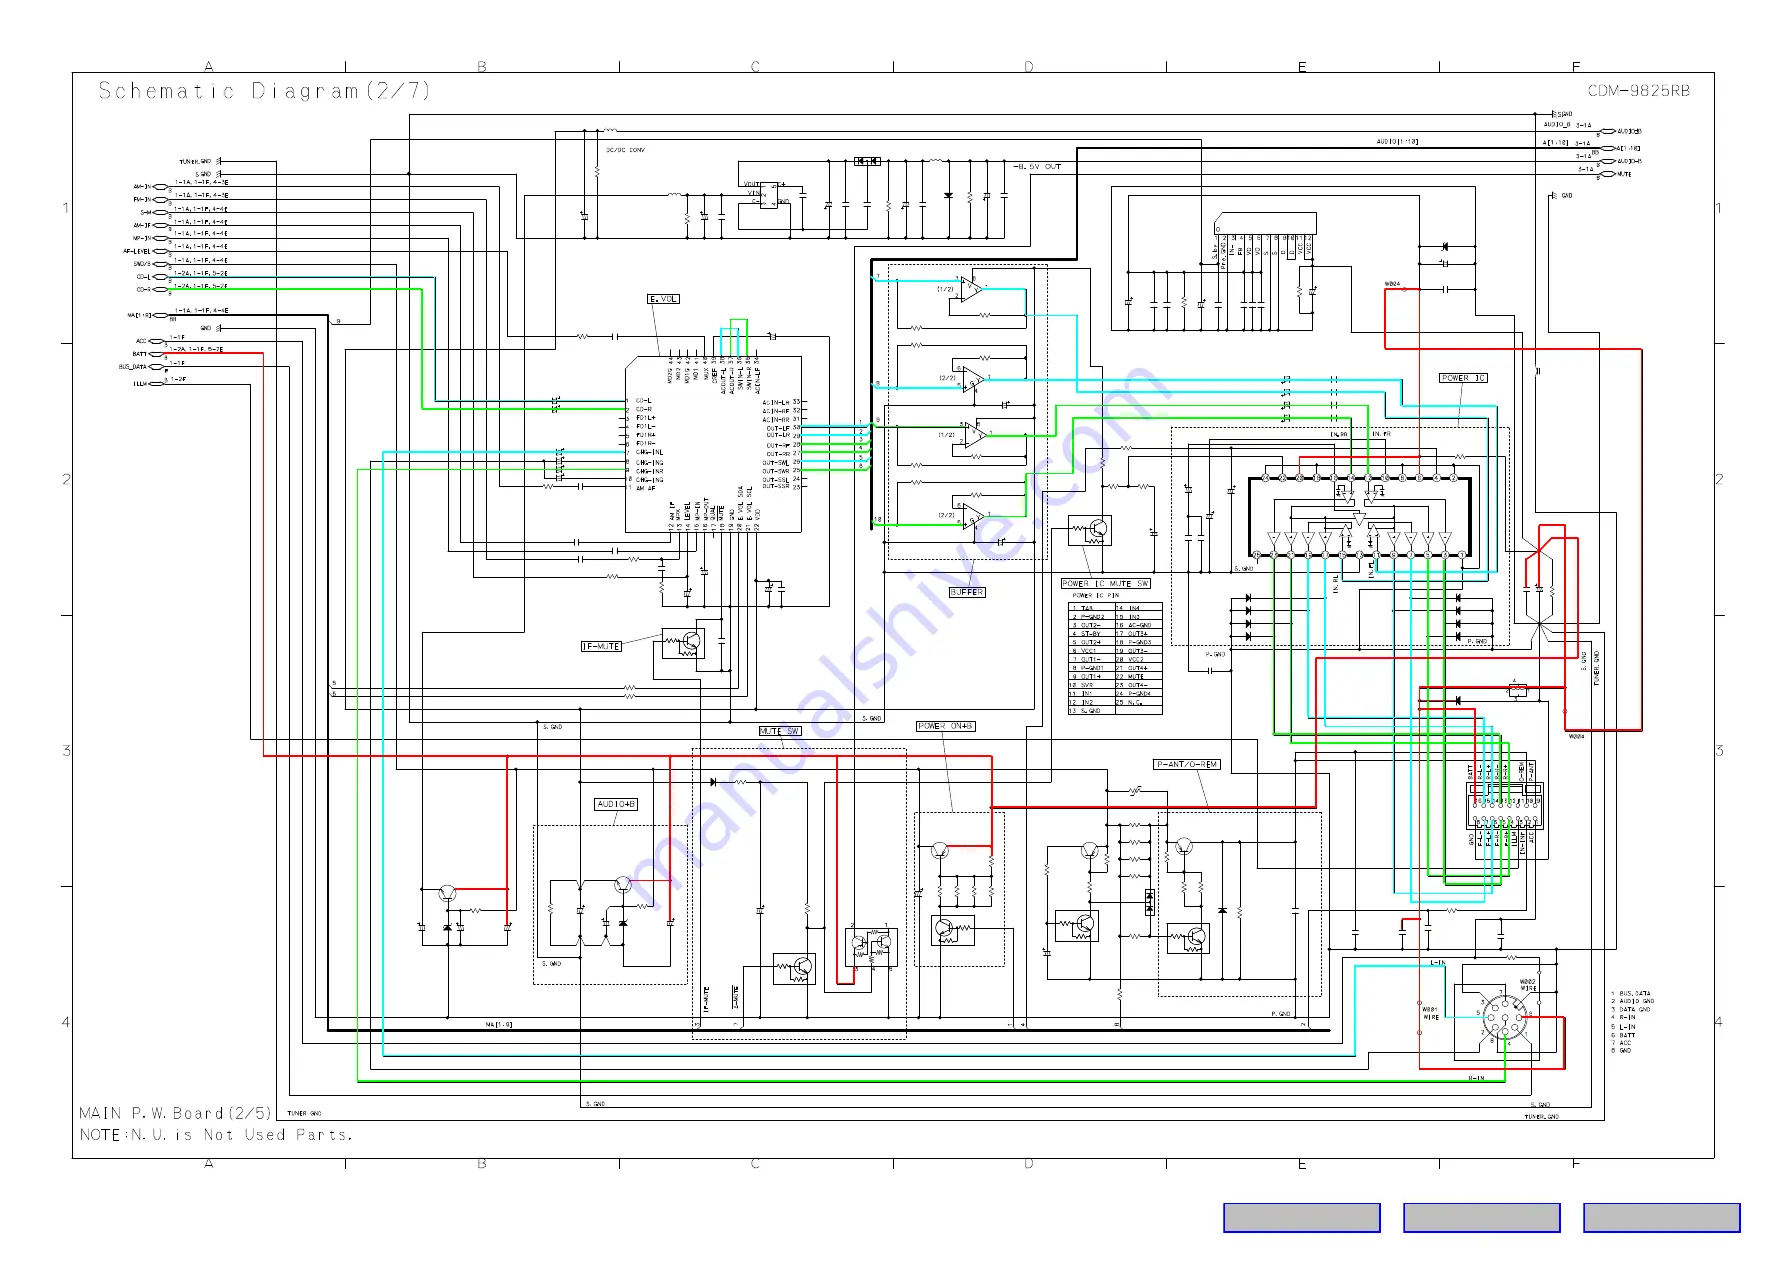Click the P-ANT/D-REM label box
This screenshot has width=1786, height=1263.
point(1186,764)
